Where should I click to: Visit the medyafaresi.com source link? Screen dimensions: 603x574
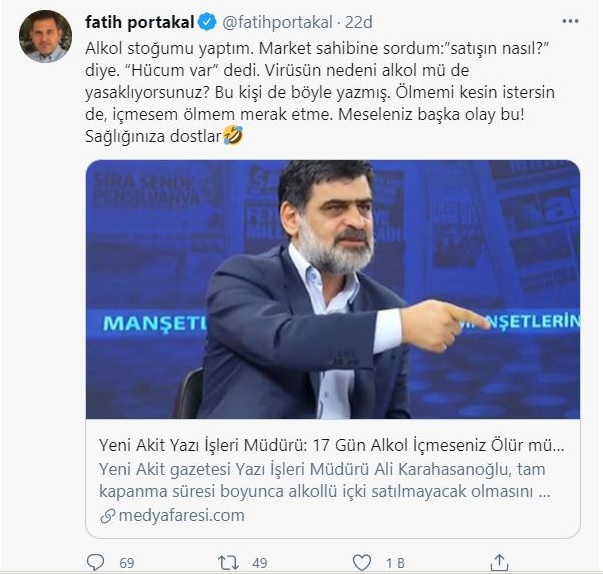pos(180,516)
